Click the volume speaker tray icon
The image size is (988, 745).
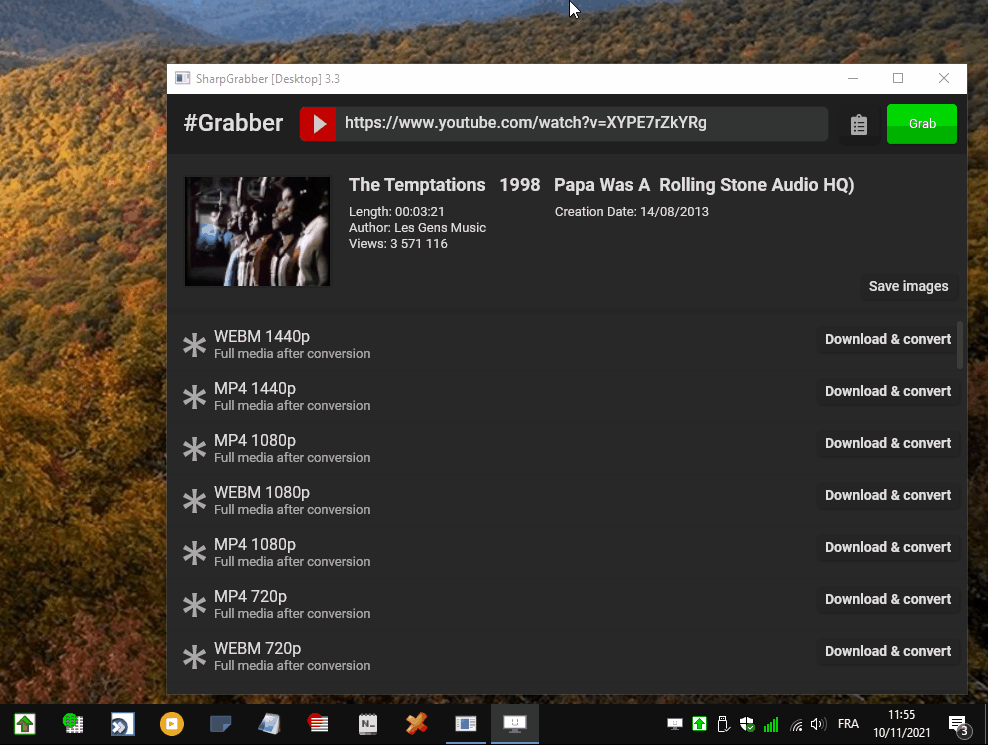click(818, 724)
